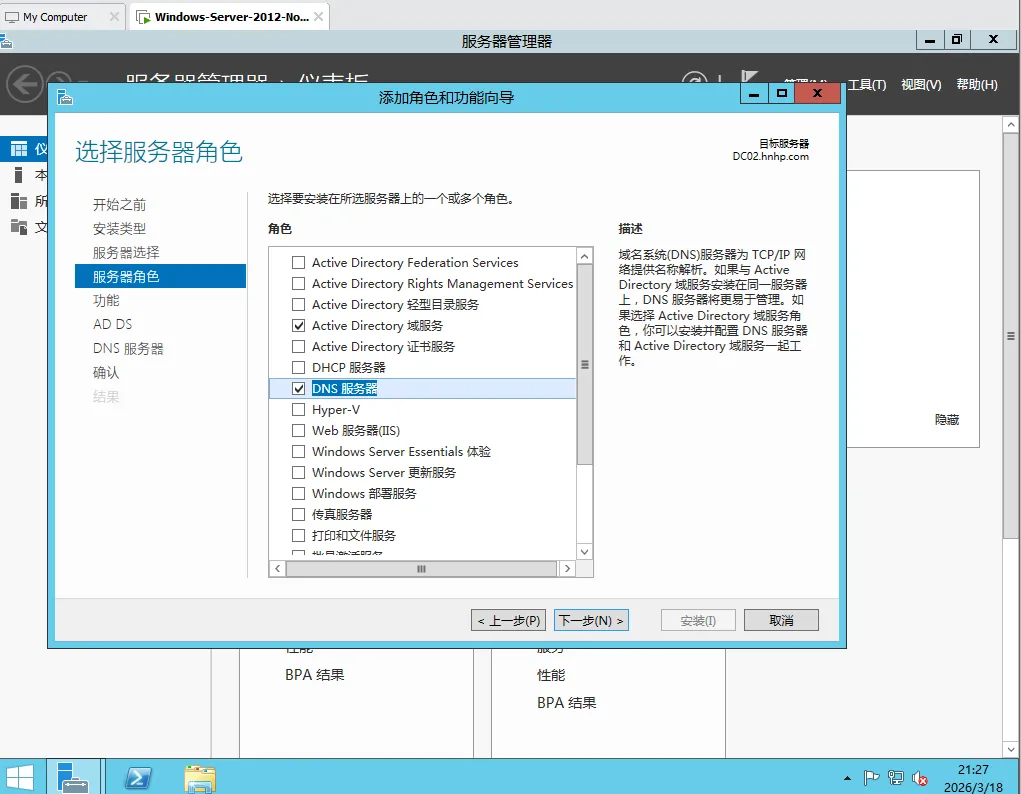Screen dimensions: 1021x794
Task: Launch PowerShell from the taskbar
Action: [x=138, y=777]
